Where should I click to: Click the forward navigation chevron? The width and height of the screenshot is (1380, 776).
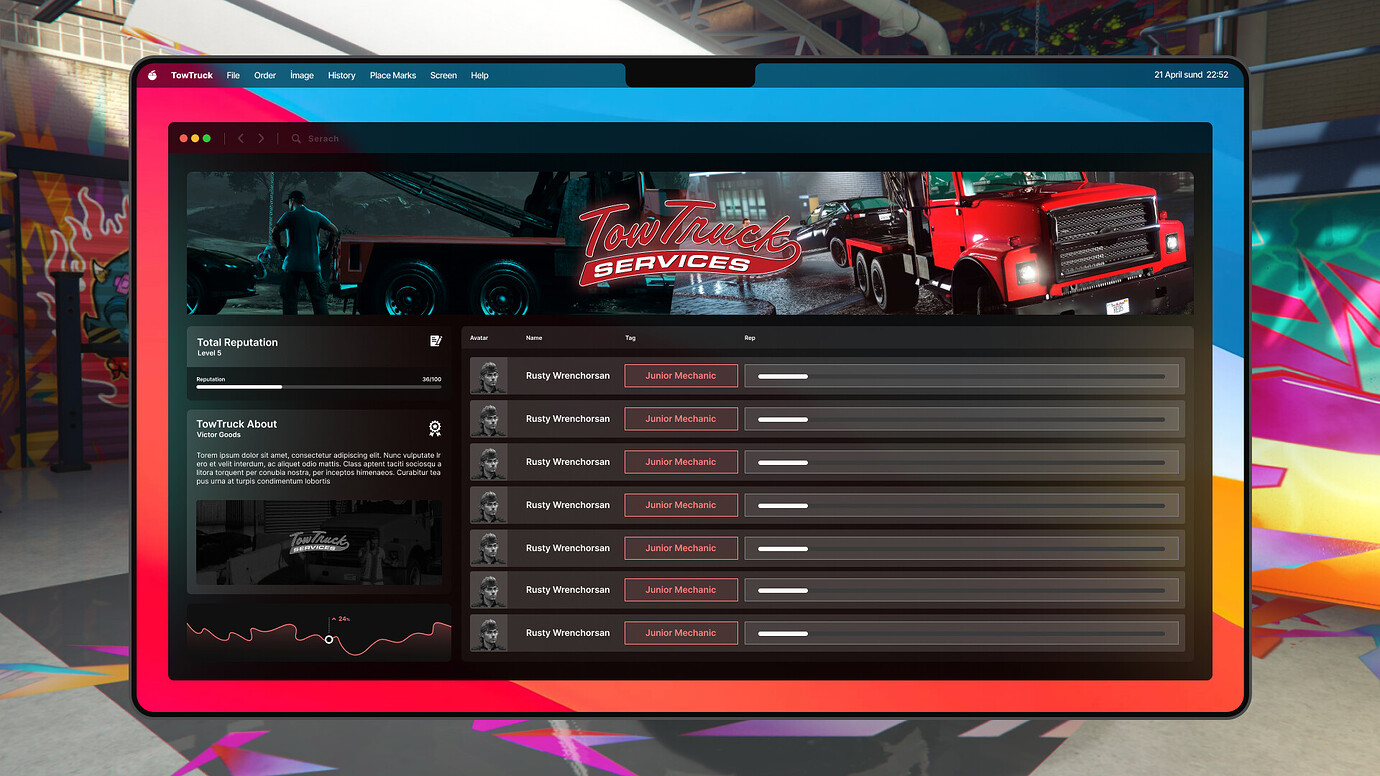click(260, 138)
